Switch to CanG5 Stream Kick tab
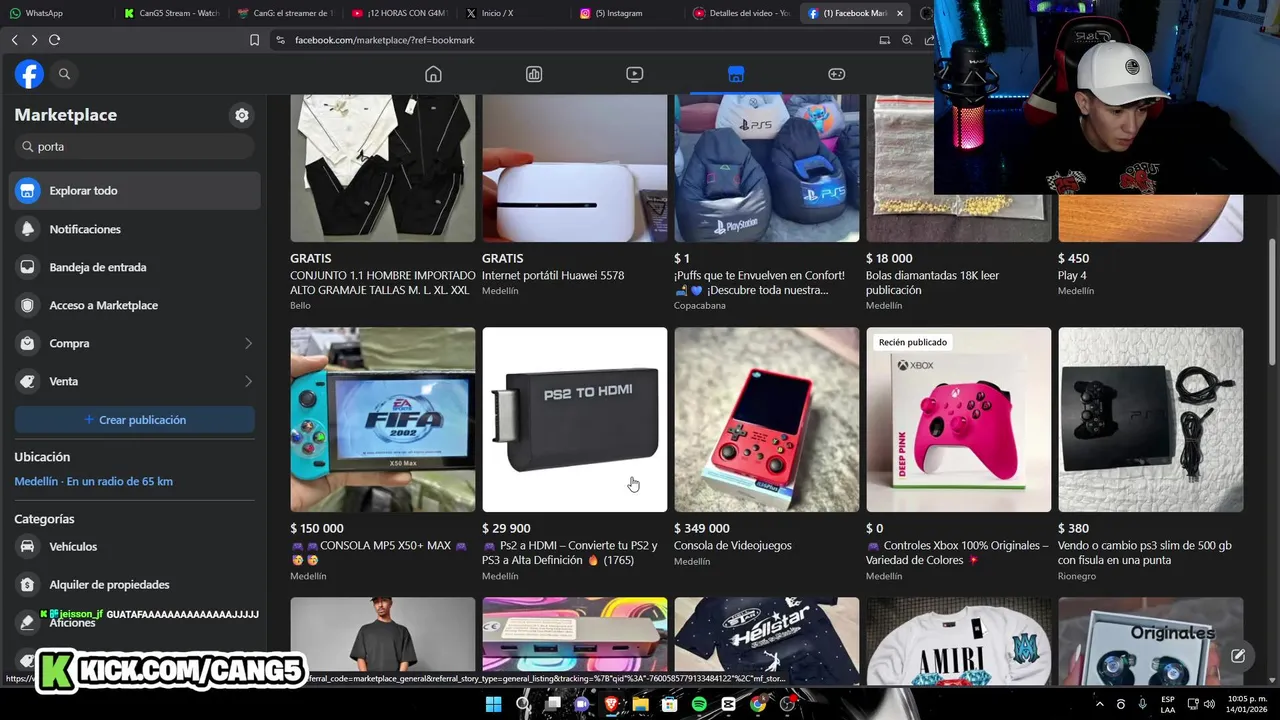The image size is (1280, 720). [170, 13]
